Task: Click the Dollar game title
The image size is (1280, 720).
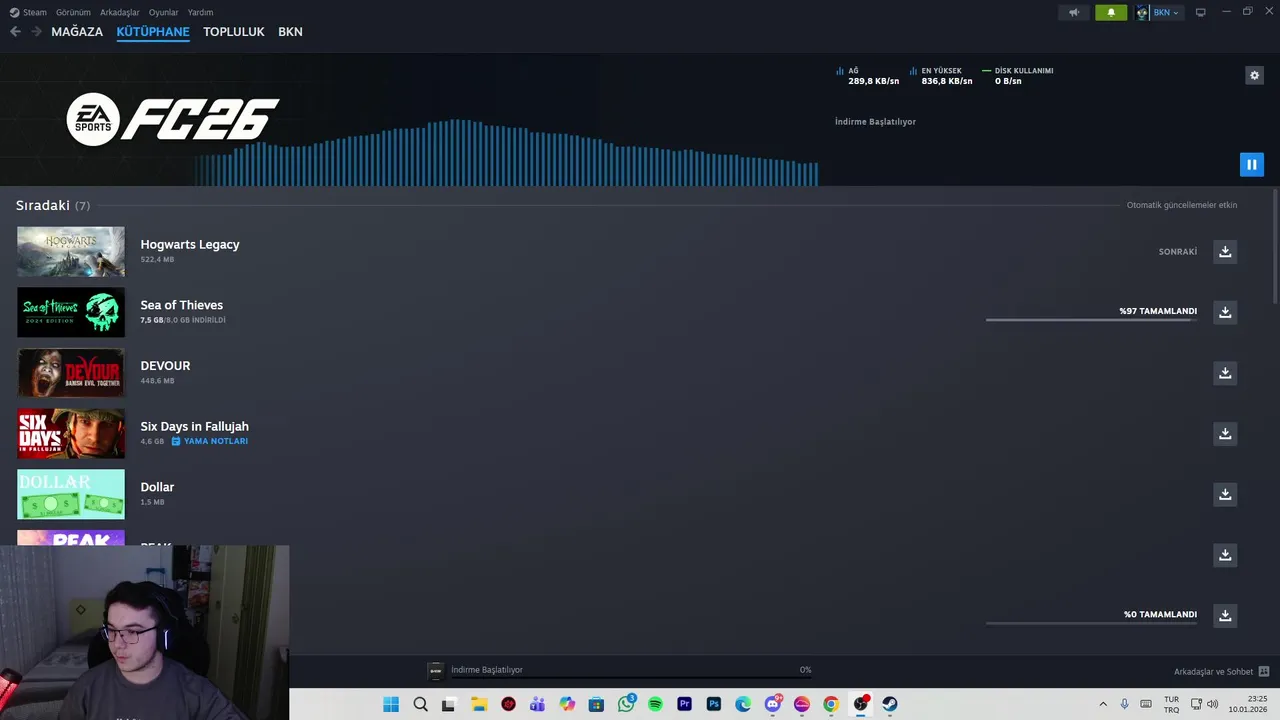Action: pos(157,487)
